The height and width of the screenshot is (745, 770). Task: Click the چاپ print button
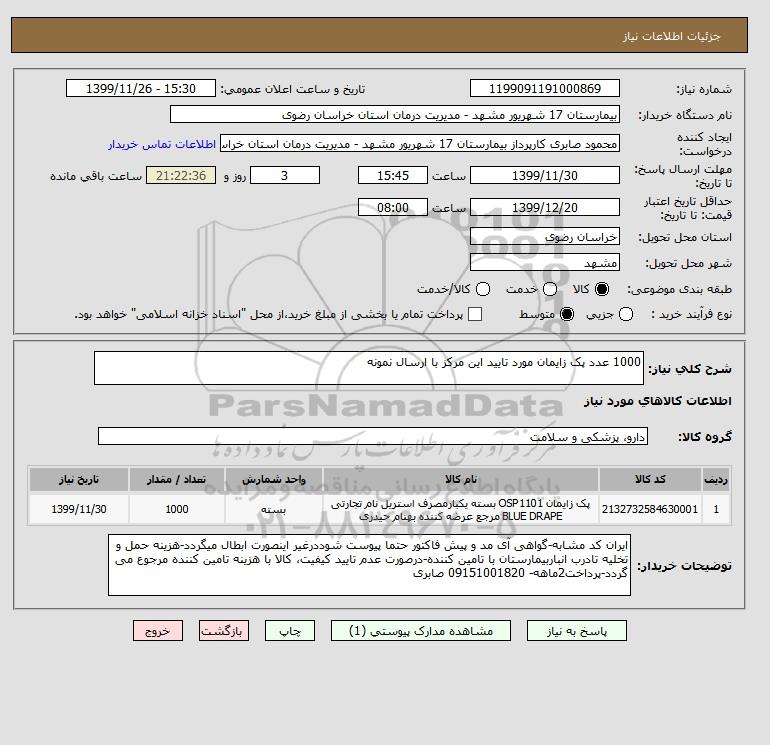point(290,631)
